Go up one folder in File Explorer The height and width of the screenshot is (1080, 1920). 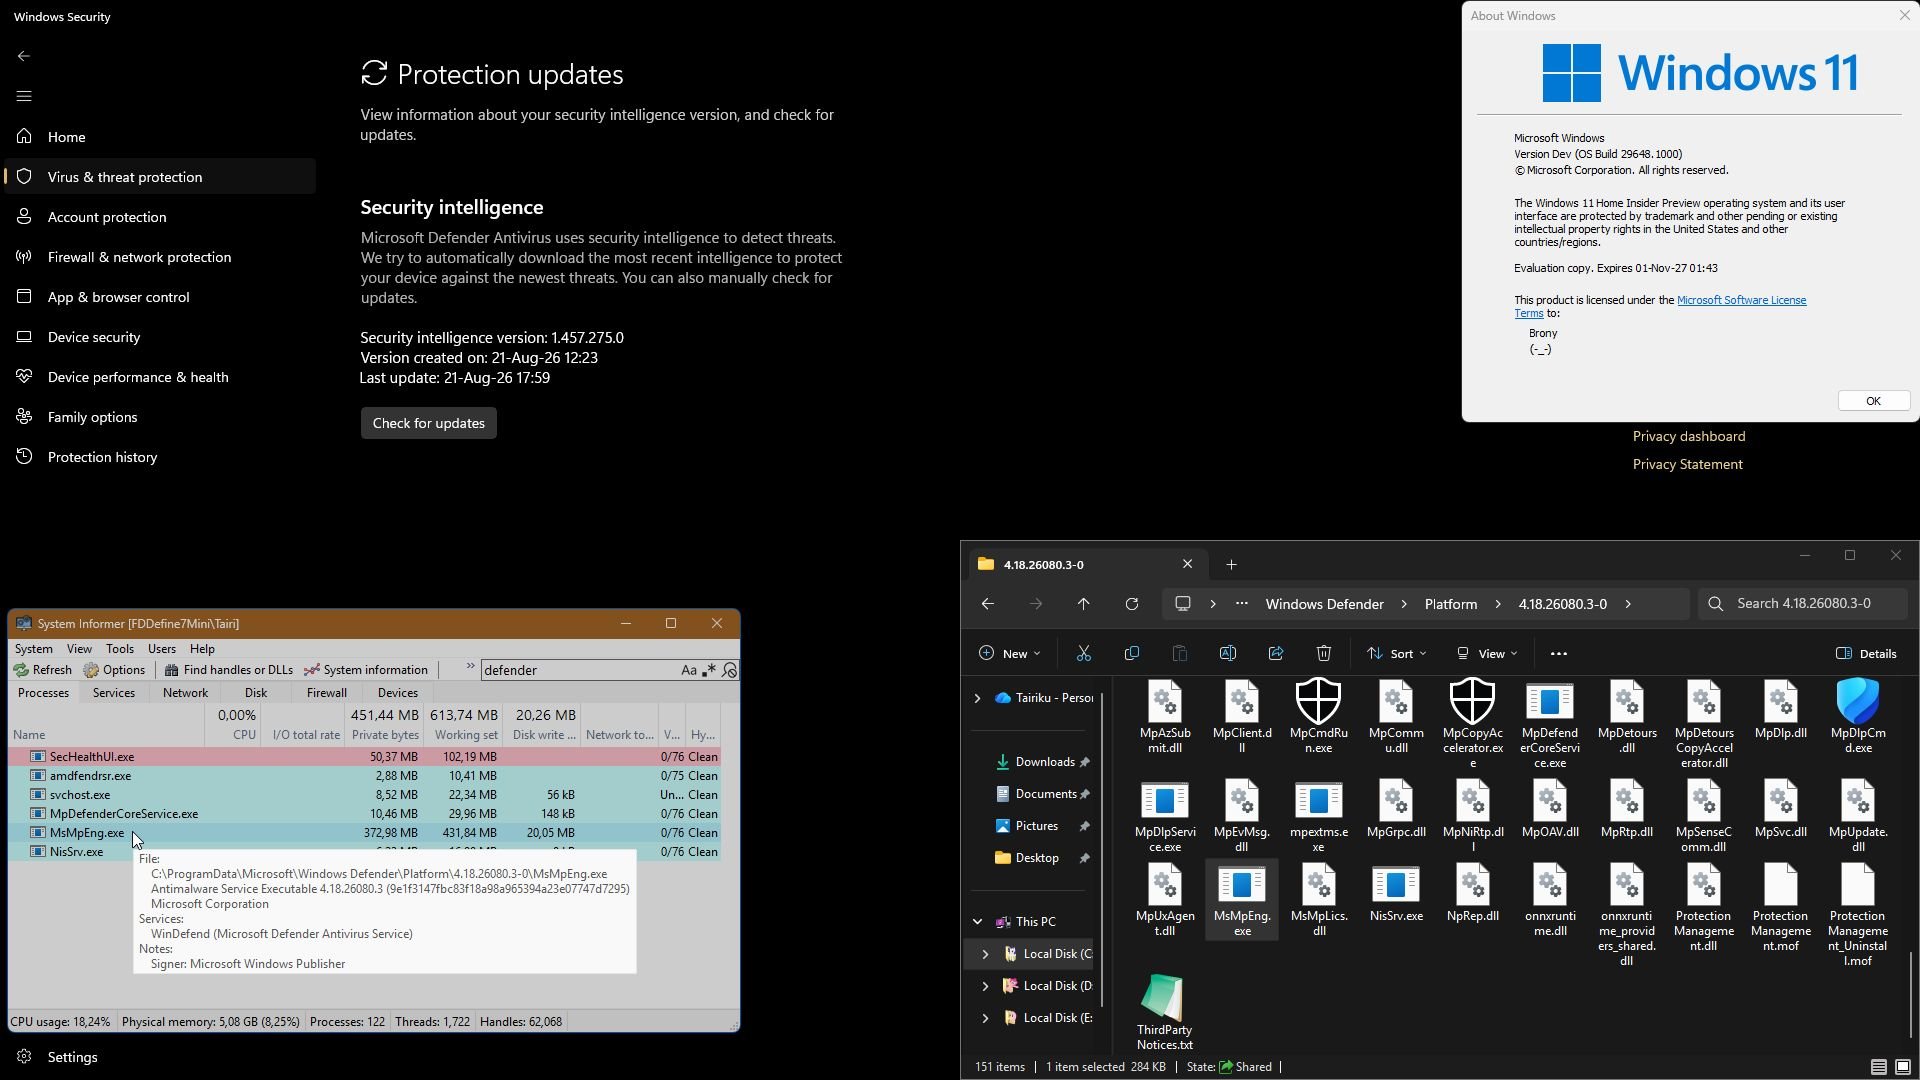click(x=1083, y=604)
